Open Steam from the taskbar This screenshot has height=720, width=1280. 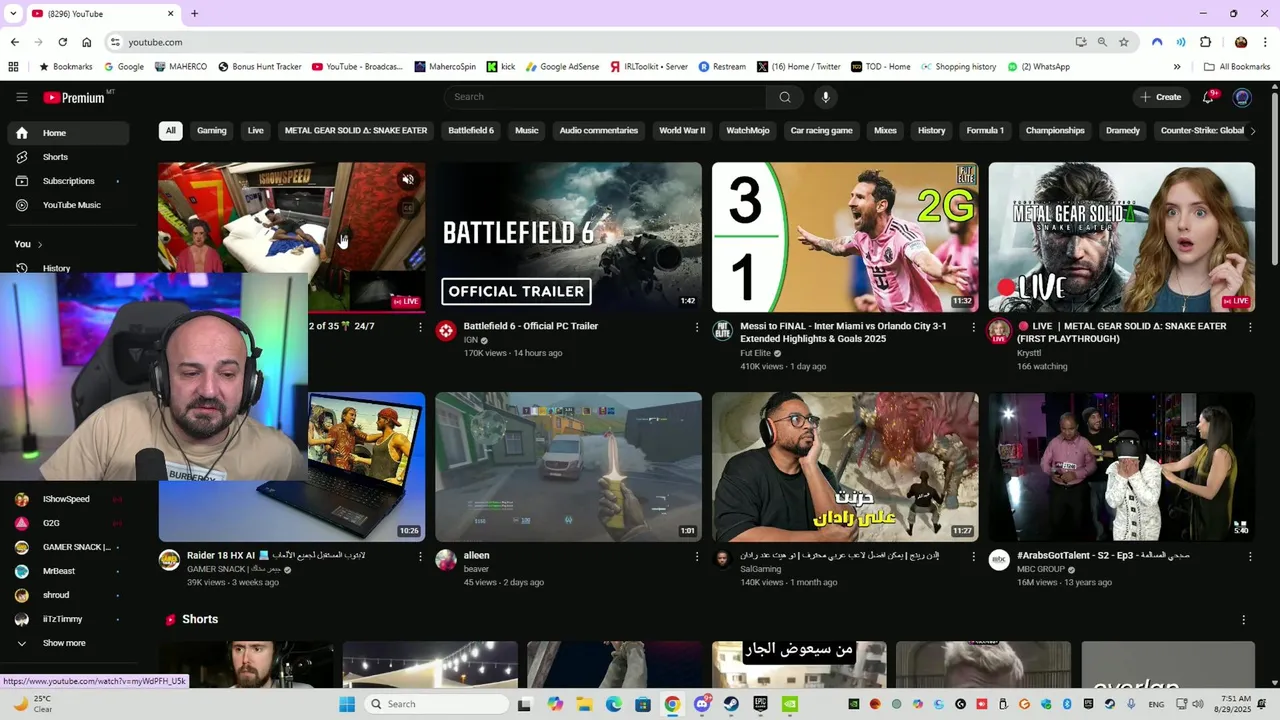coord(731,704)
